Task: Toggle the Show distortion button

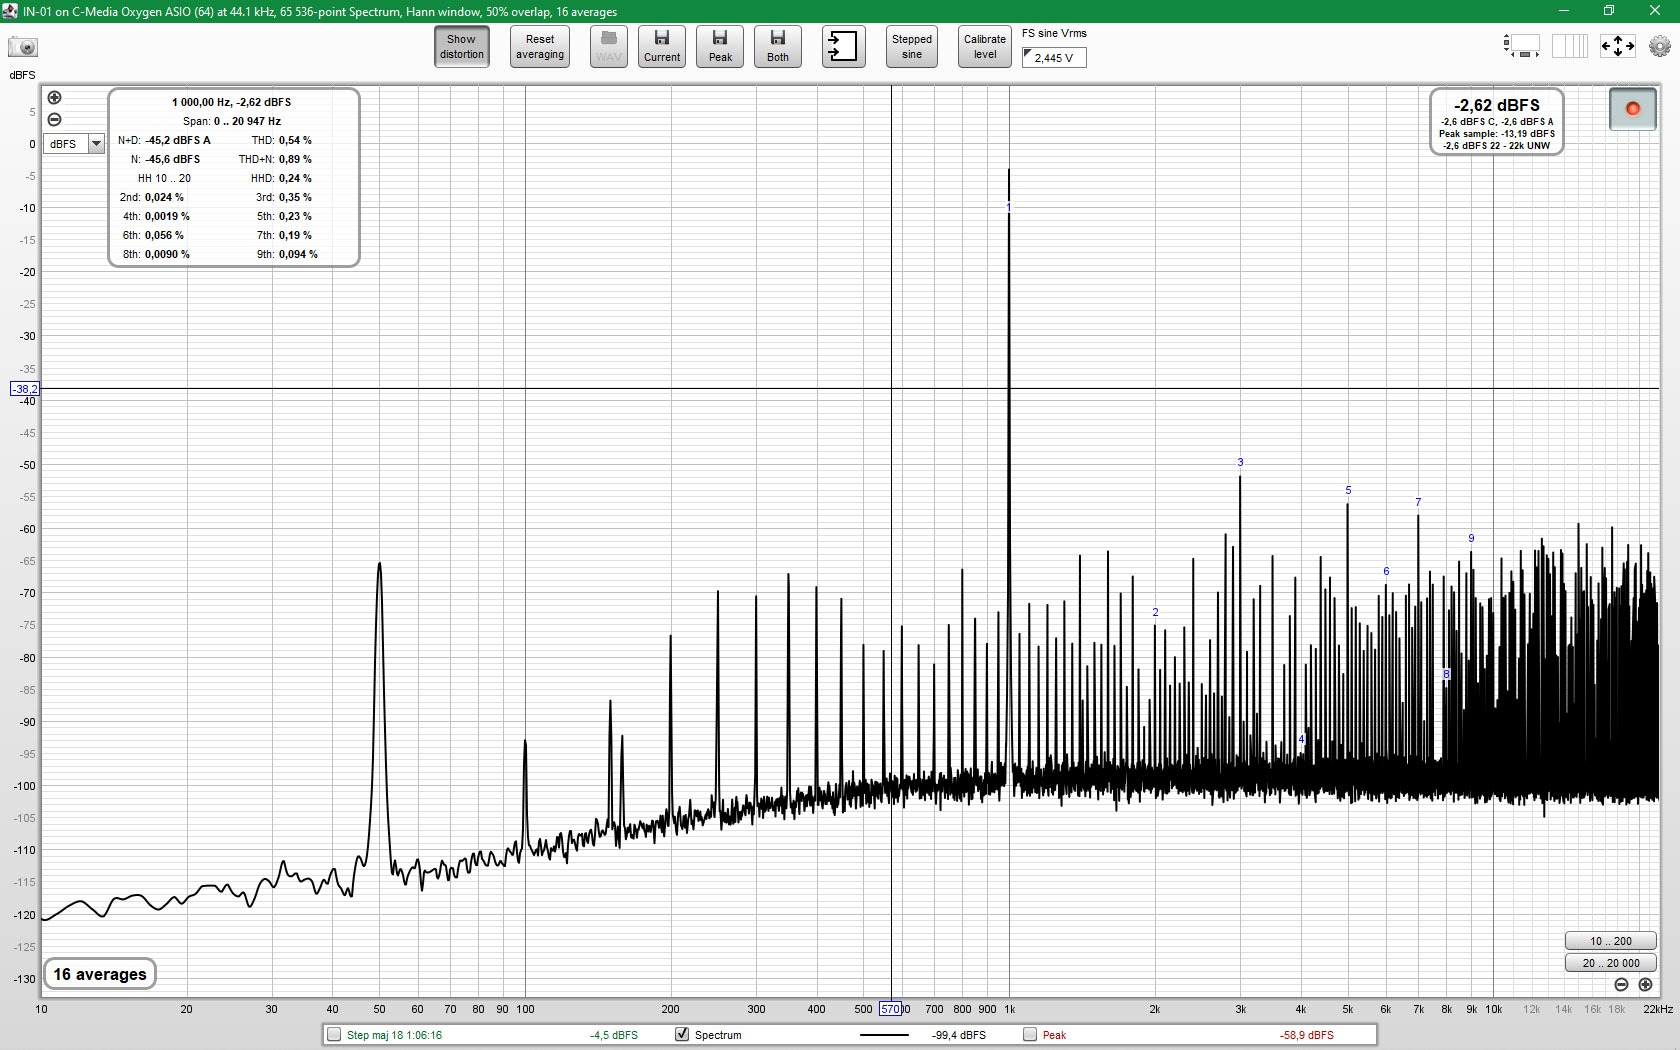Action: pos(462,47)
